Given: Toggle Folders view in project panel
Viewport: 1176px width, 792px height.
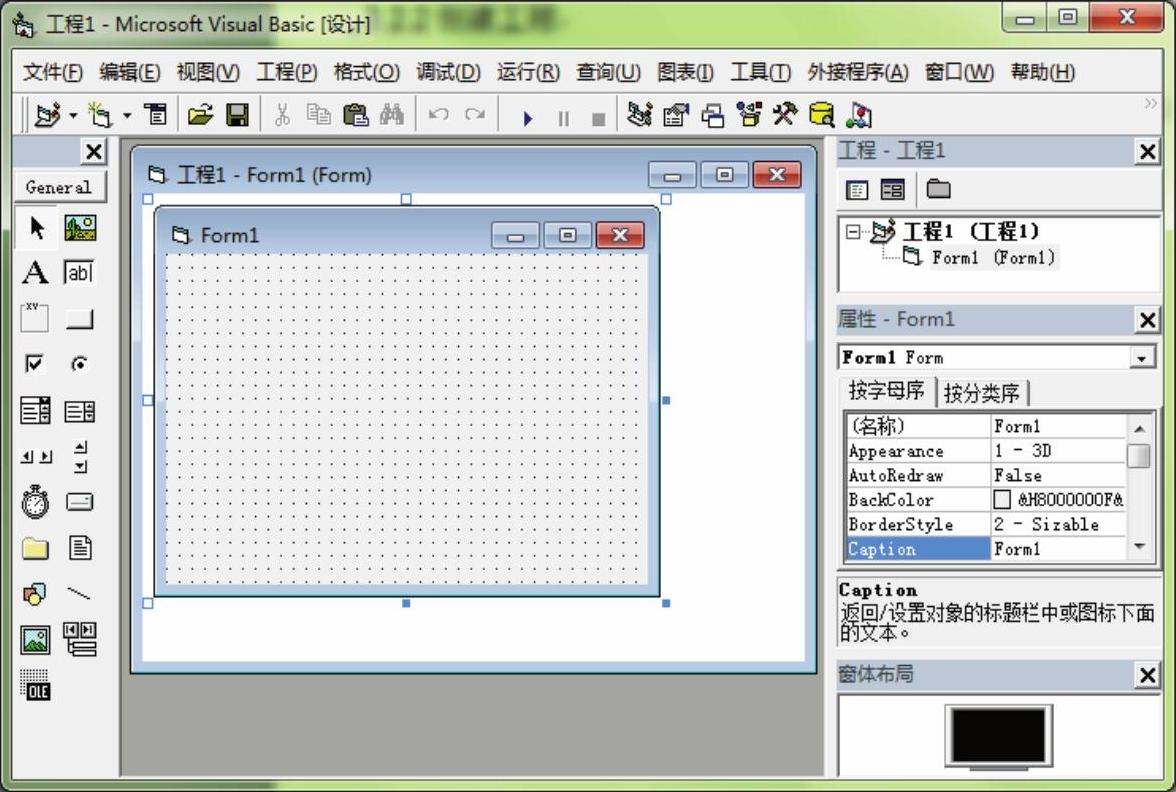Looking at the screenshot, I should pyautogui.click(x=938, y=190).
